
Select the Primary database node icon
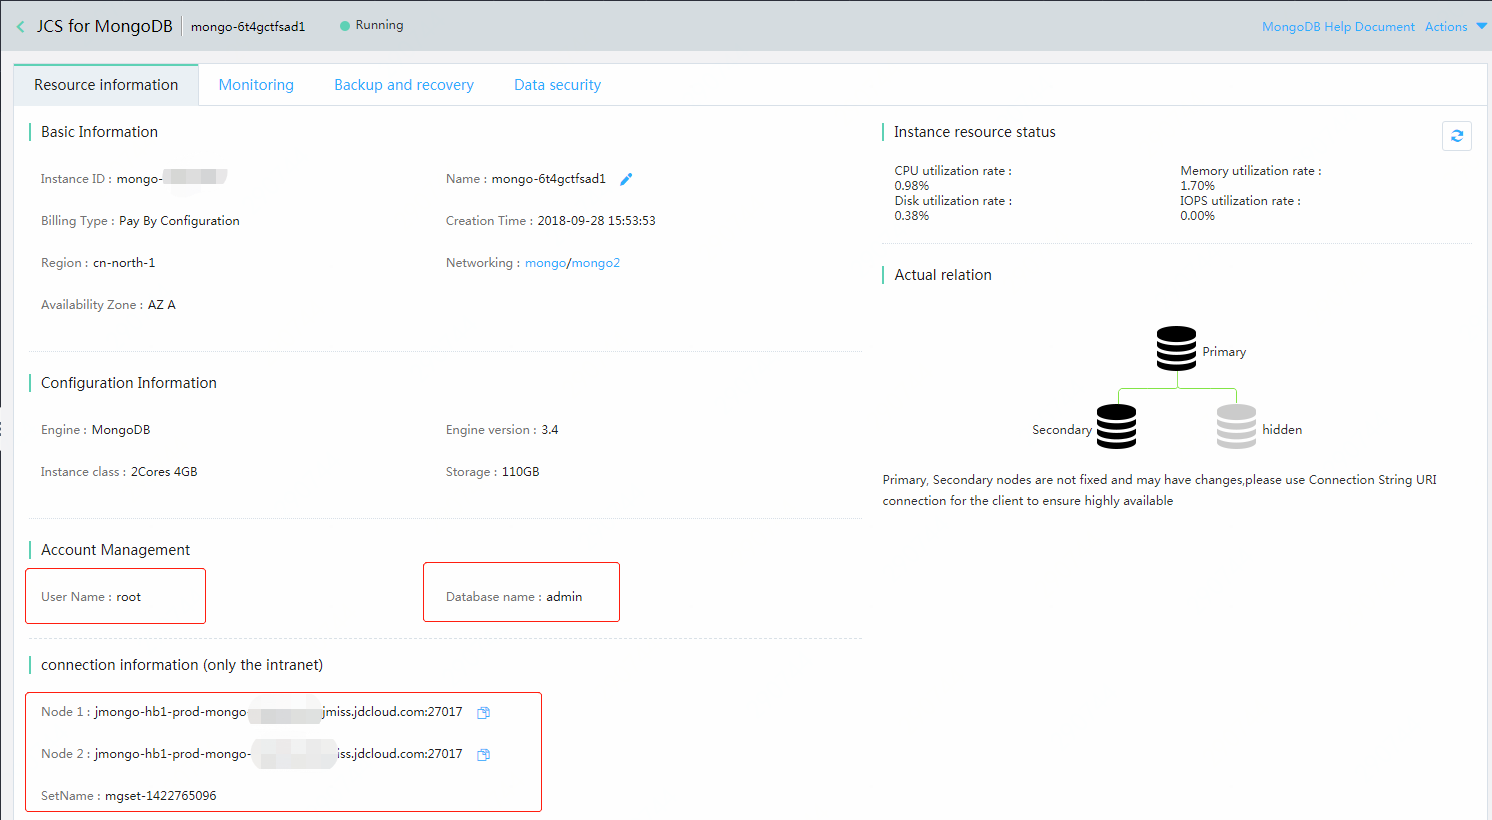point(1176,349)
